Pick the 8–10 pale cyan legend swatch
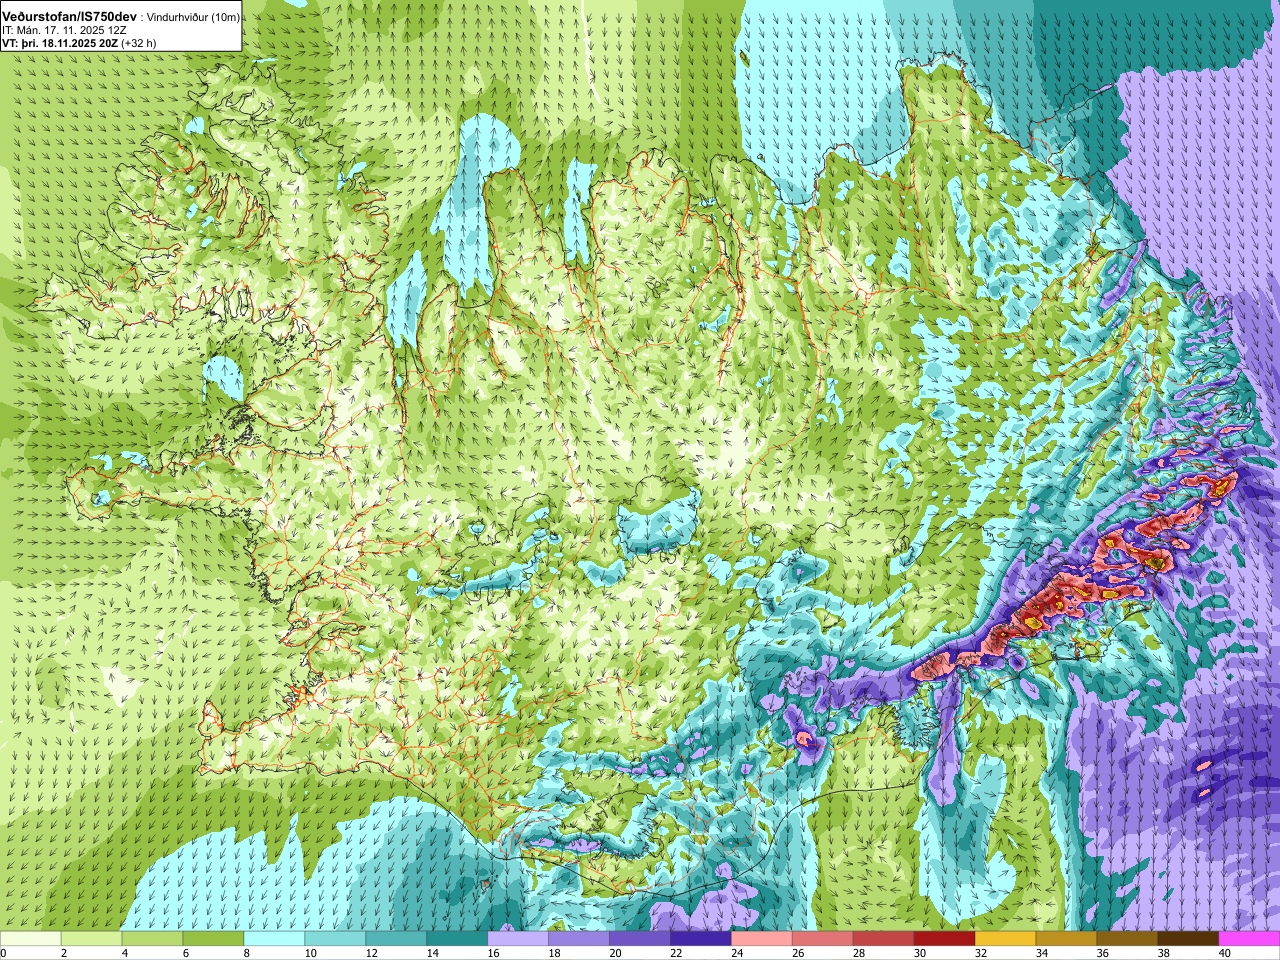The image size is (1280, 960). pos(274,939)
